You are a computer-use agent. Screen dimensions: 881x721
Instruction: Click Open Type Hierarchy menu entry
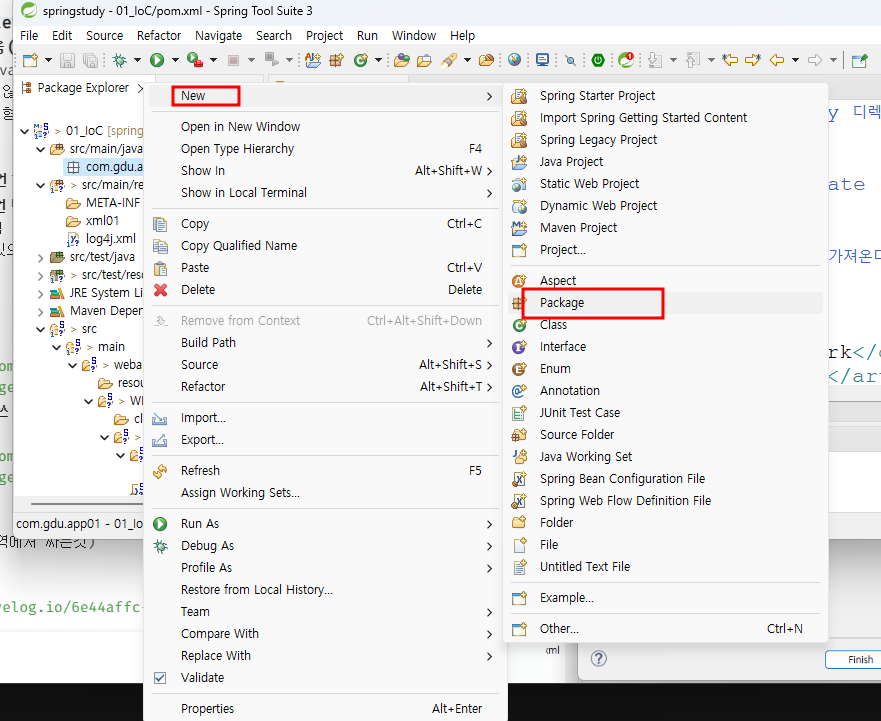click(x=326, y=149)
